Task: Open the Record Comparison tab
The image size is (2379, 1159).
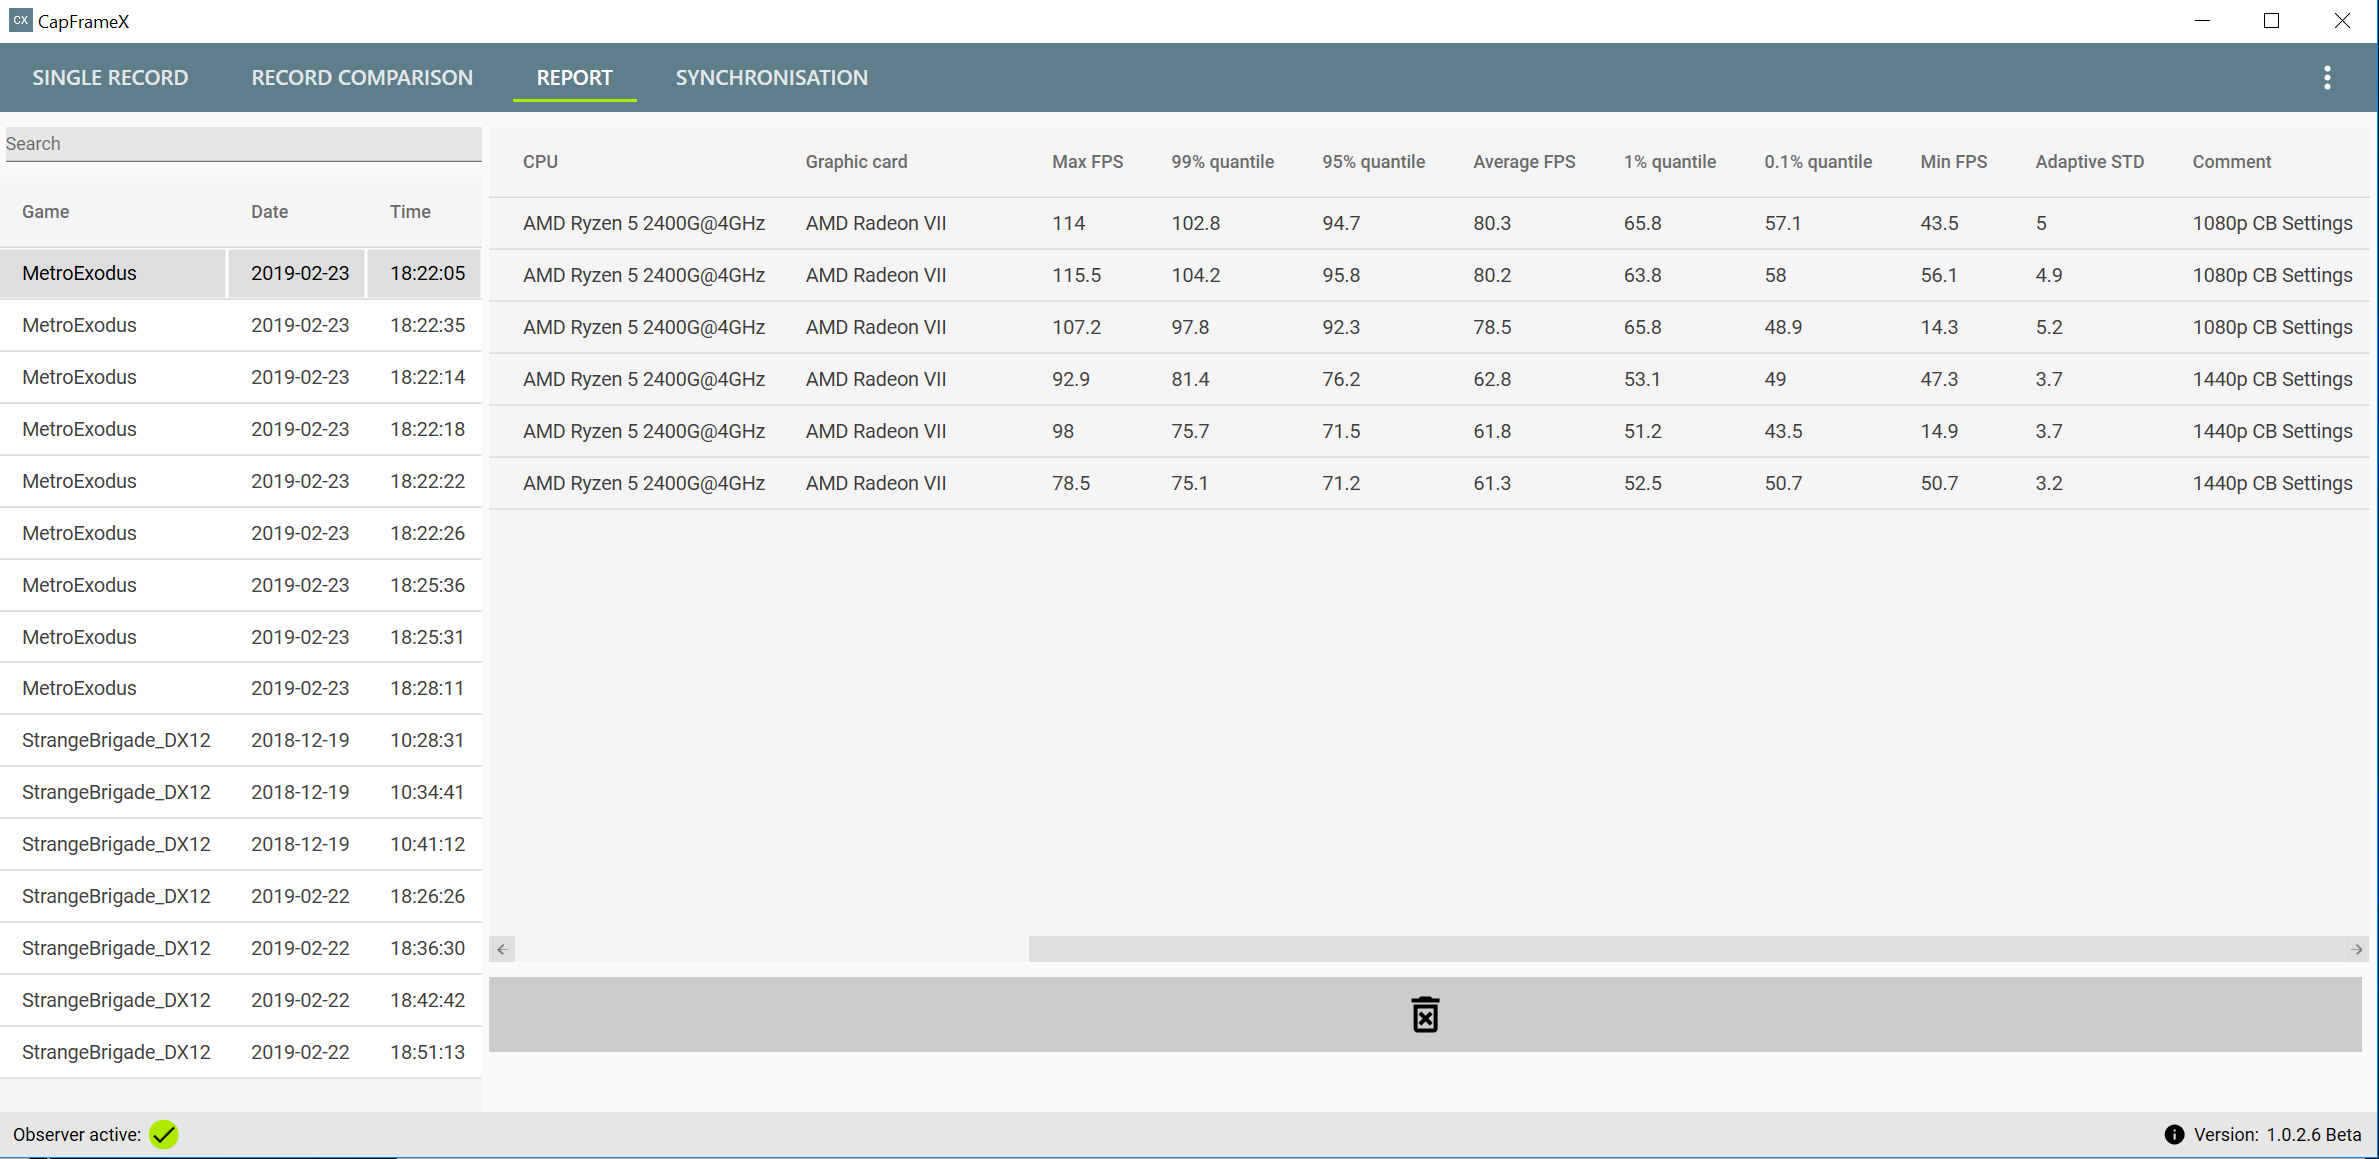Action: [x=362, y=78]
